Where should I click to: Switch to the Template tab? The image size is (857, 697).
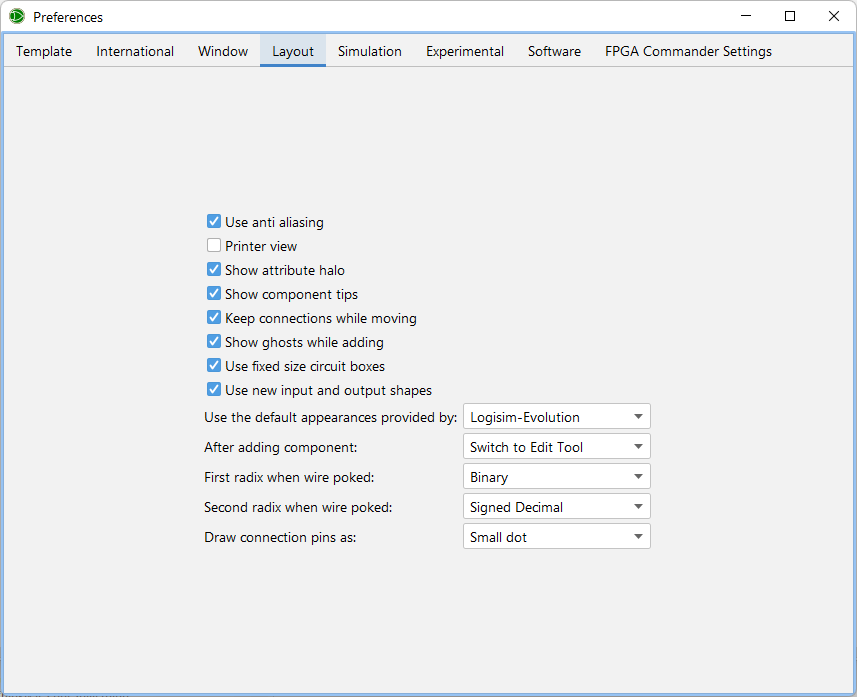coord(43,50)
